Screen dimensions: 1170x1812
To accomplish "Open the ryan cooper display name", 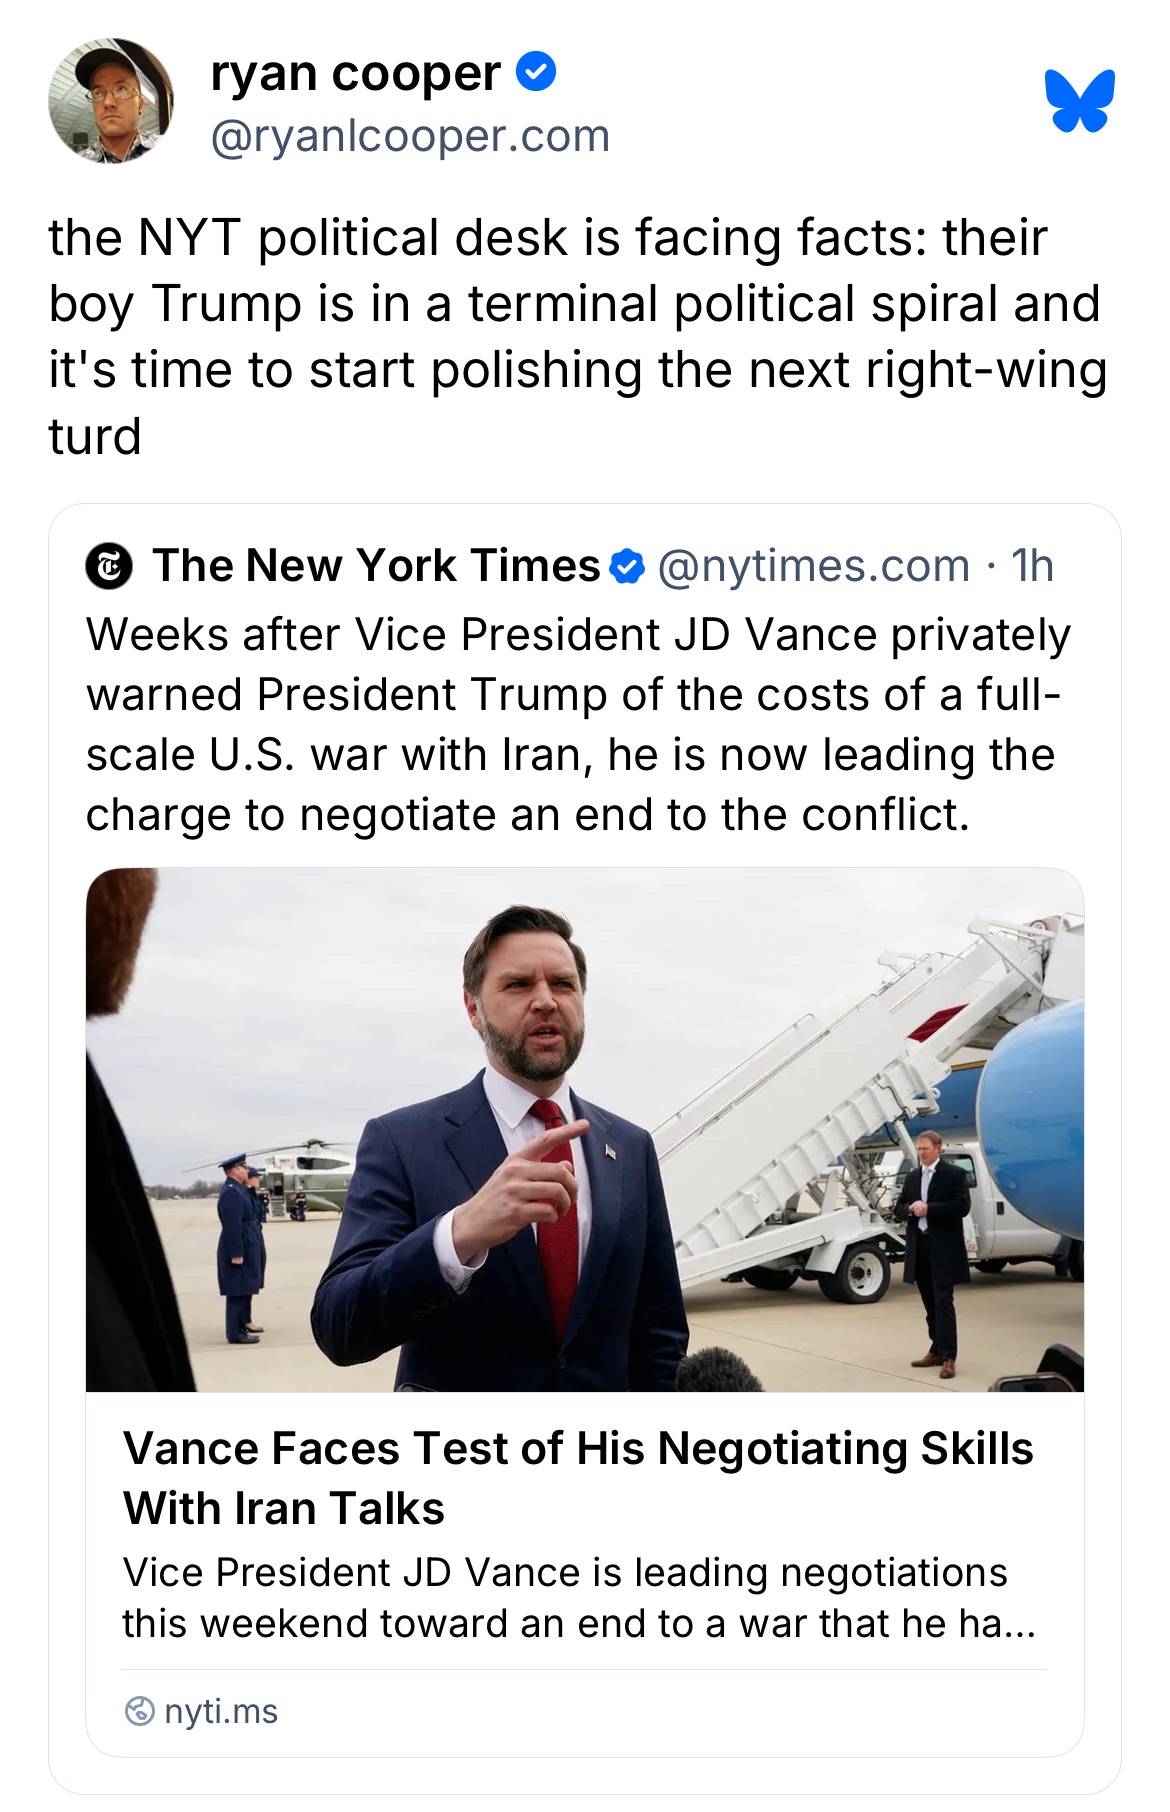I will click(355, 73).
